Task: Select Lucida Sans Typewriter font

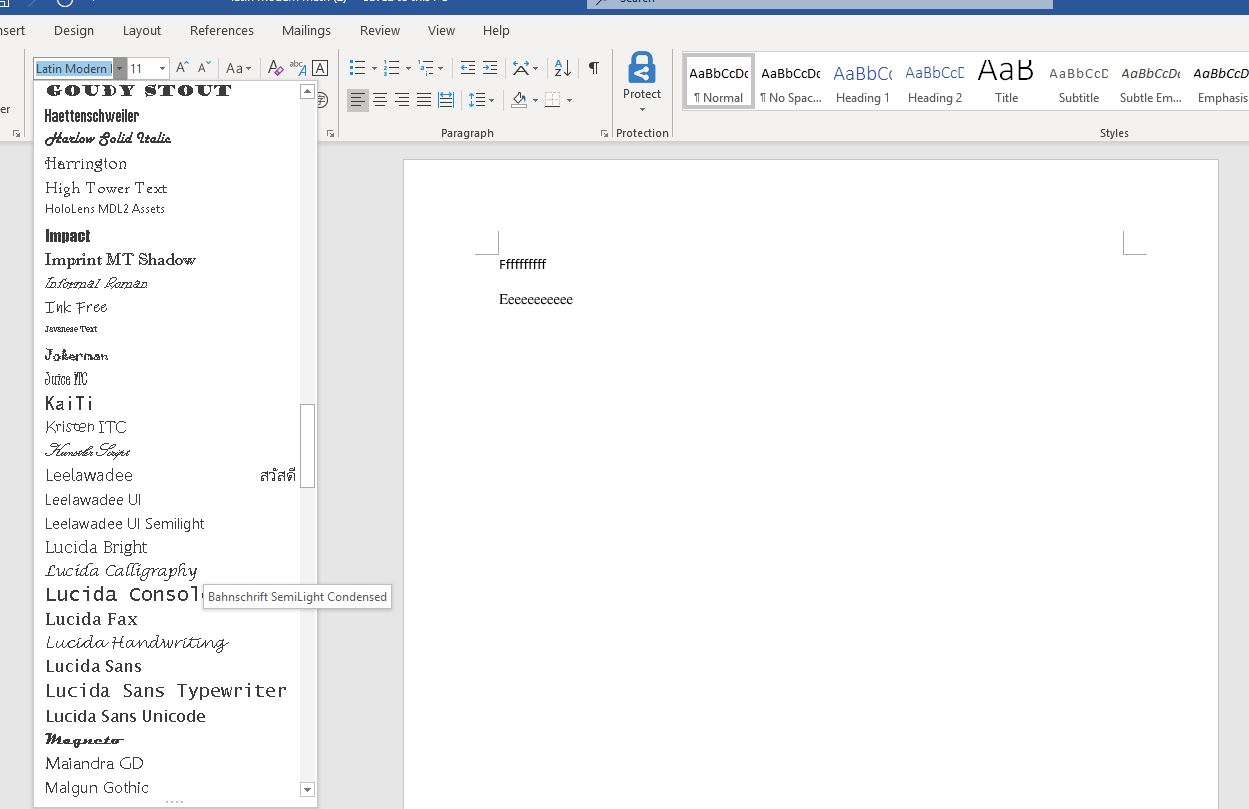Action: point(166,691)
